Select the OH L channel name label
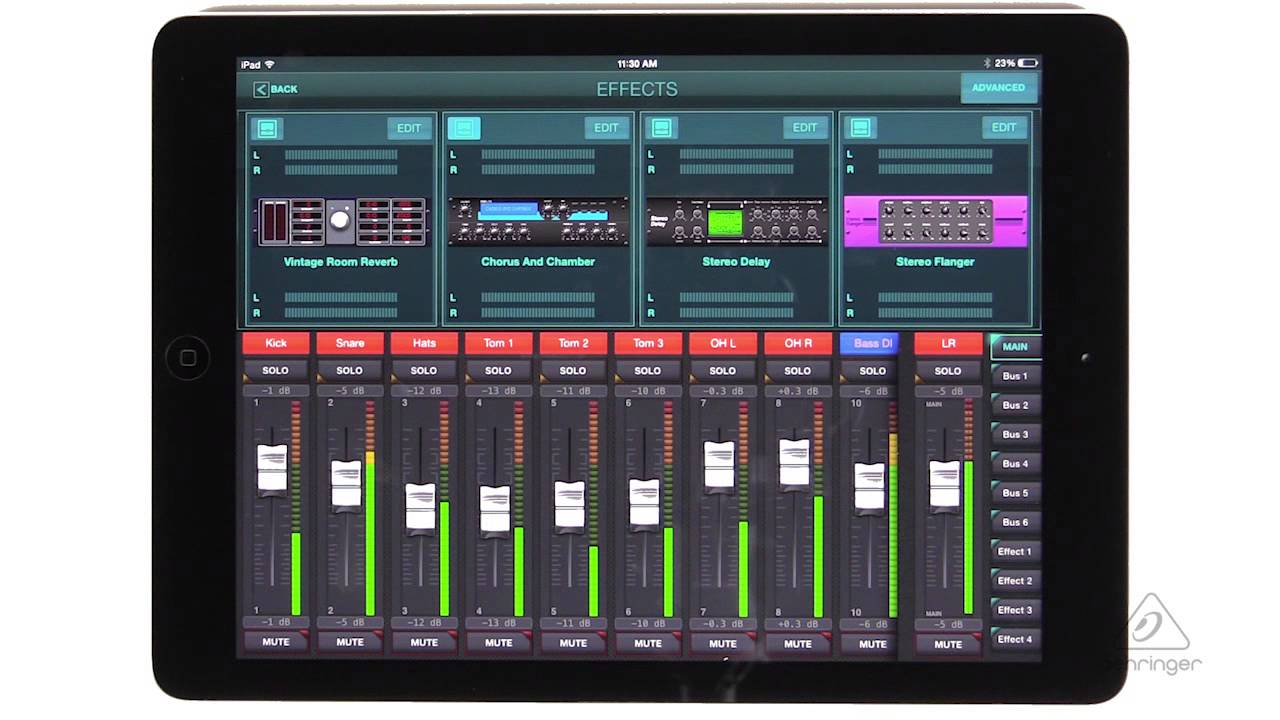 pos(722,343)
